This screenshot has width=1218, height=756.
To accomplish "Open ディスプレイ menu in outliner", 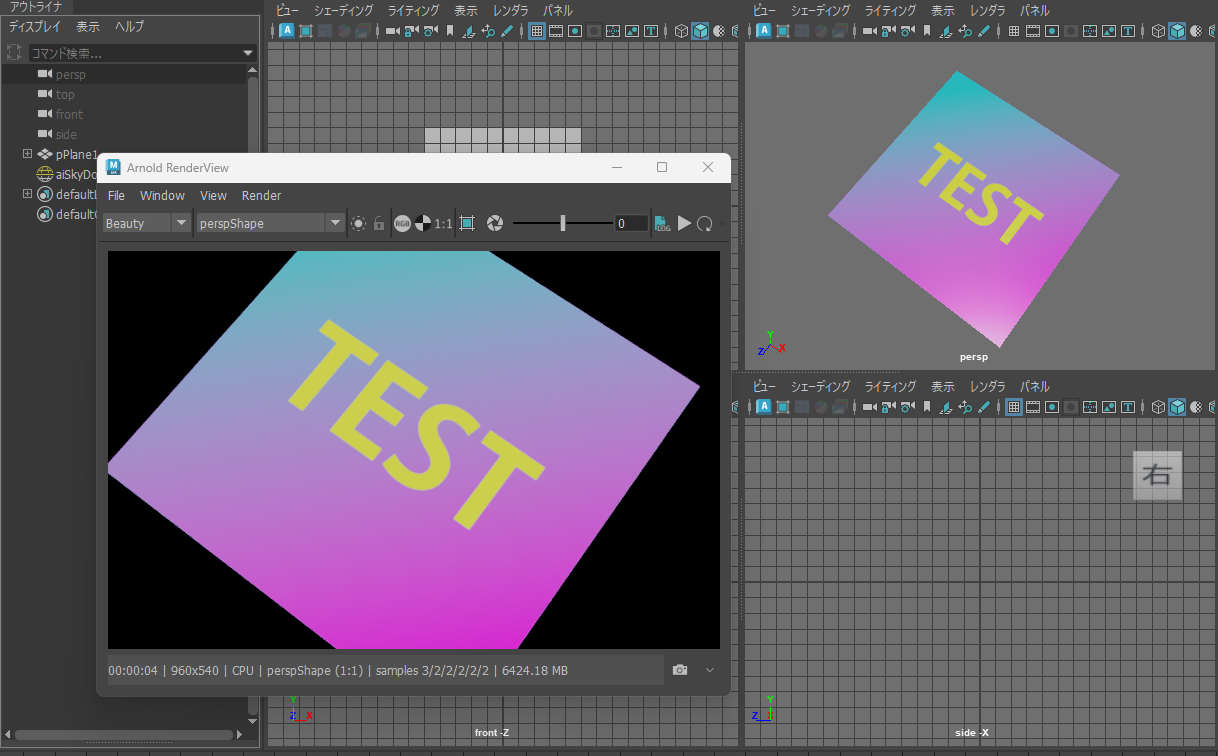I will click(x=34, y=27).
